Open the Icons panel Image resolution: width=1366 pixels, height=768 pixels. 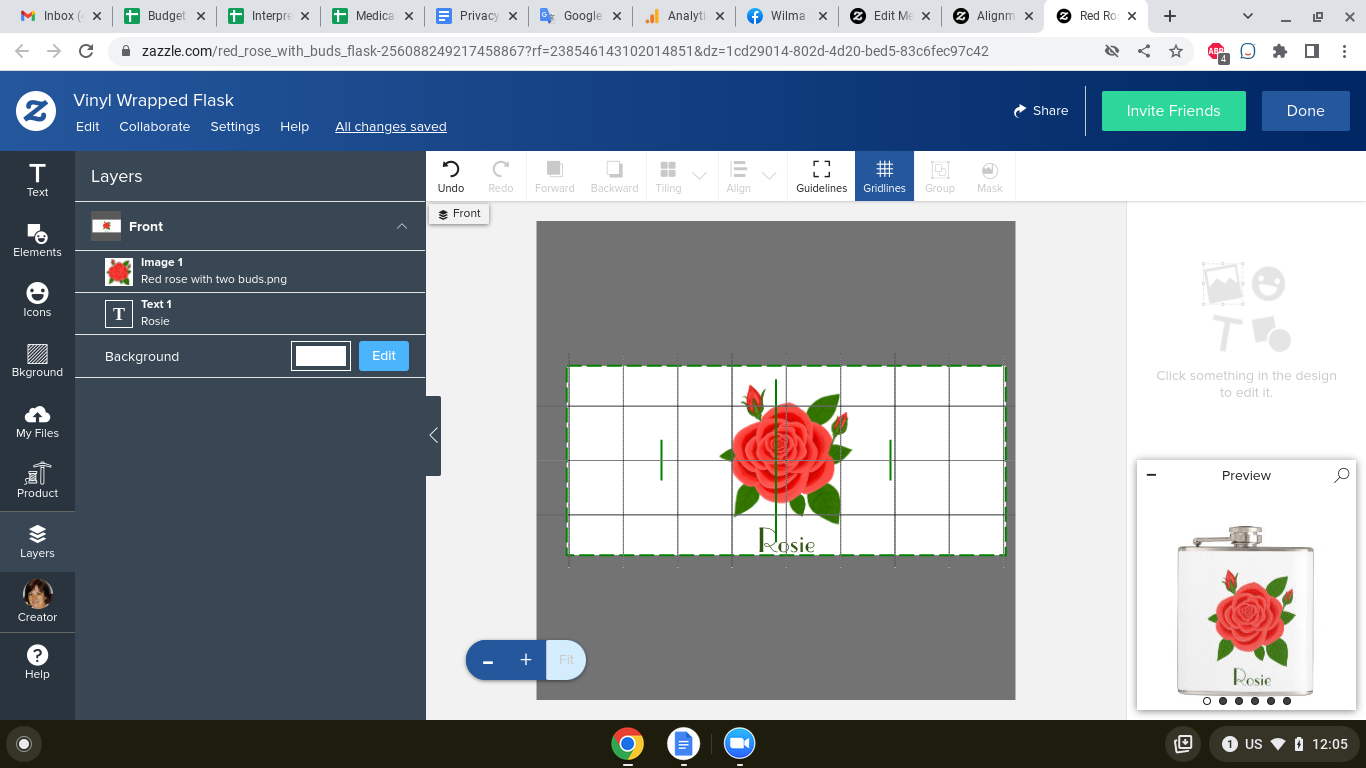click(x=37, y=301)
